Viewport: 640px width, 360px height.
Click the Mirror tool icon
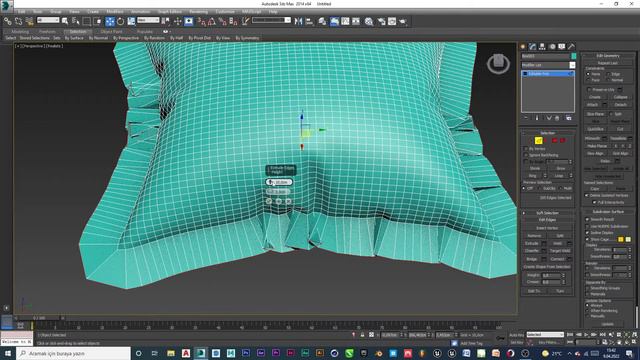pos(298,21)
